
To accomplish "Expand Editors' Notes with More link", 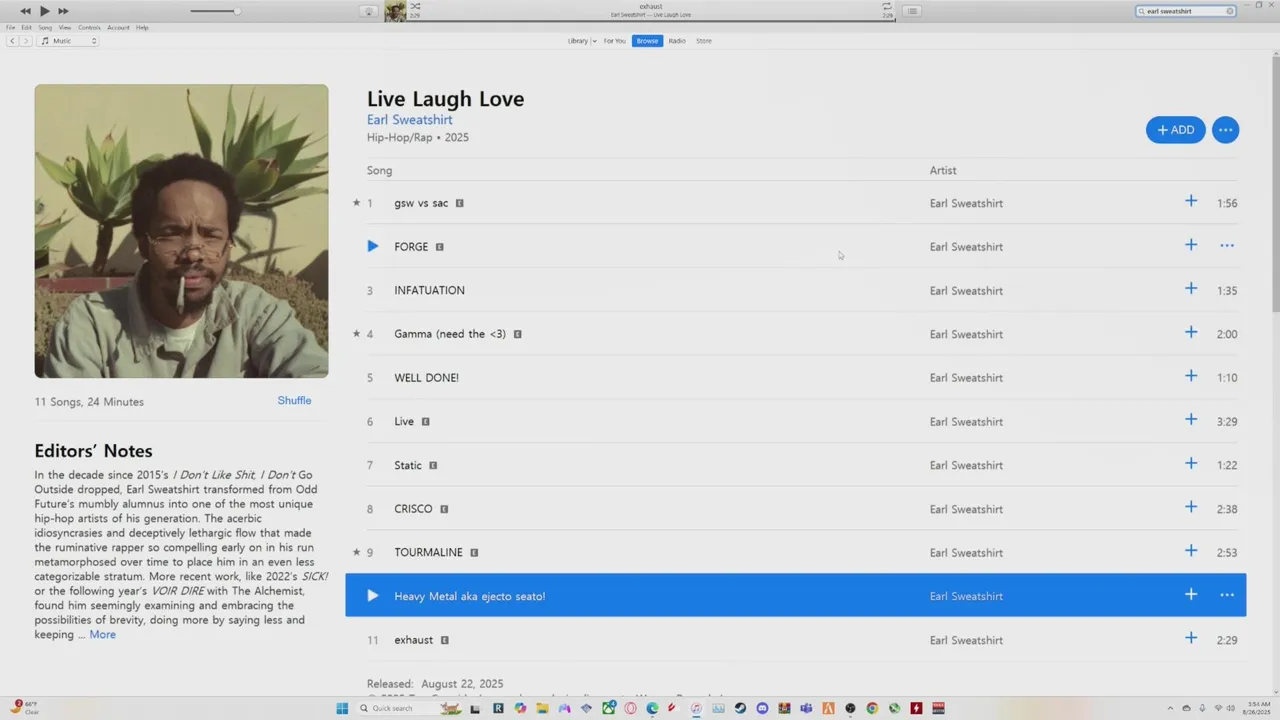I will 102,635.
